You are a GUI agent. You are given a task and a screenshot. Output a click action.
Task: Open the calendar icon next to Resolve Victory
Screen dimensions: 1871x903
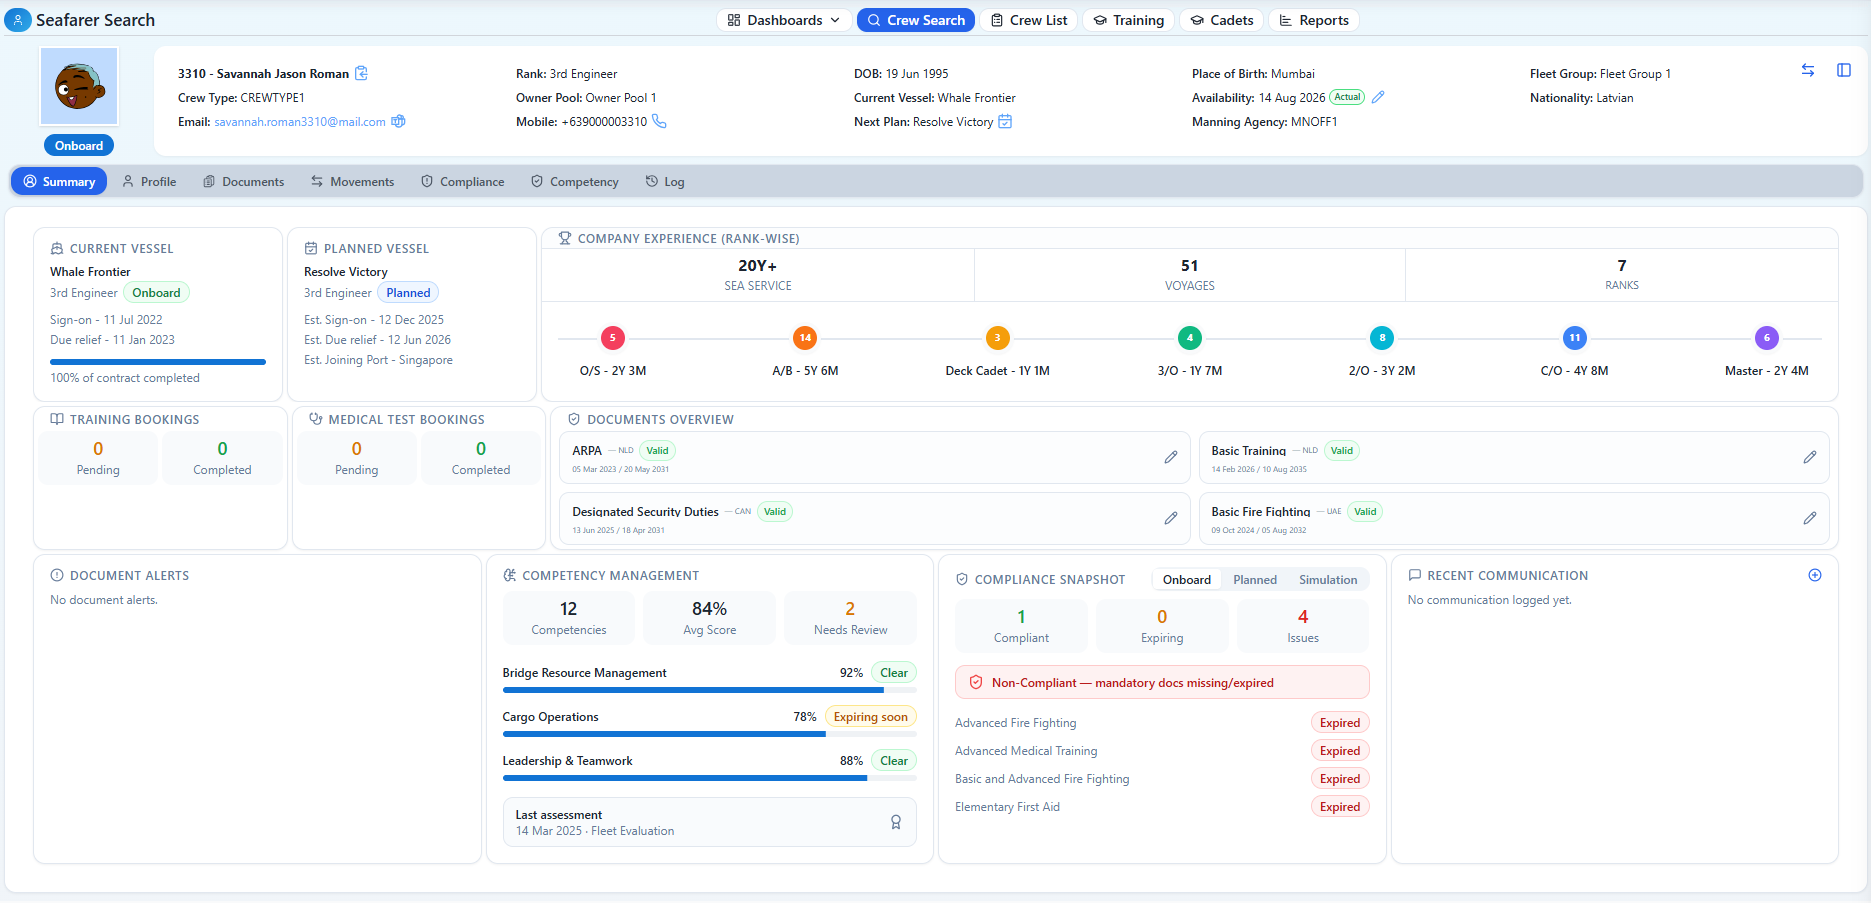pos(1005,121)
